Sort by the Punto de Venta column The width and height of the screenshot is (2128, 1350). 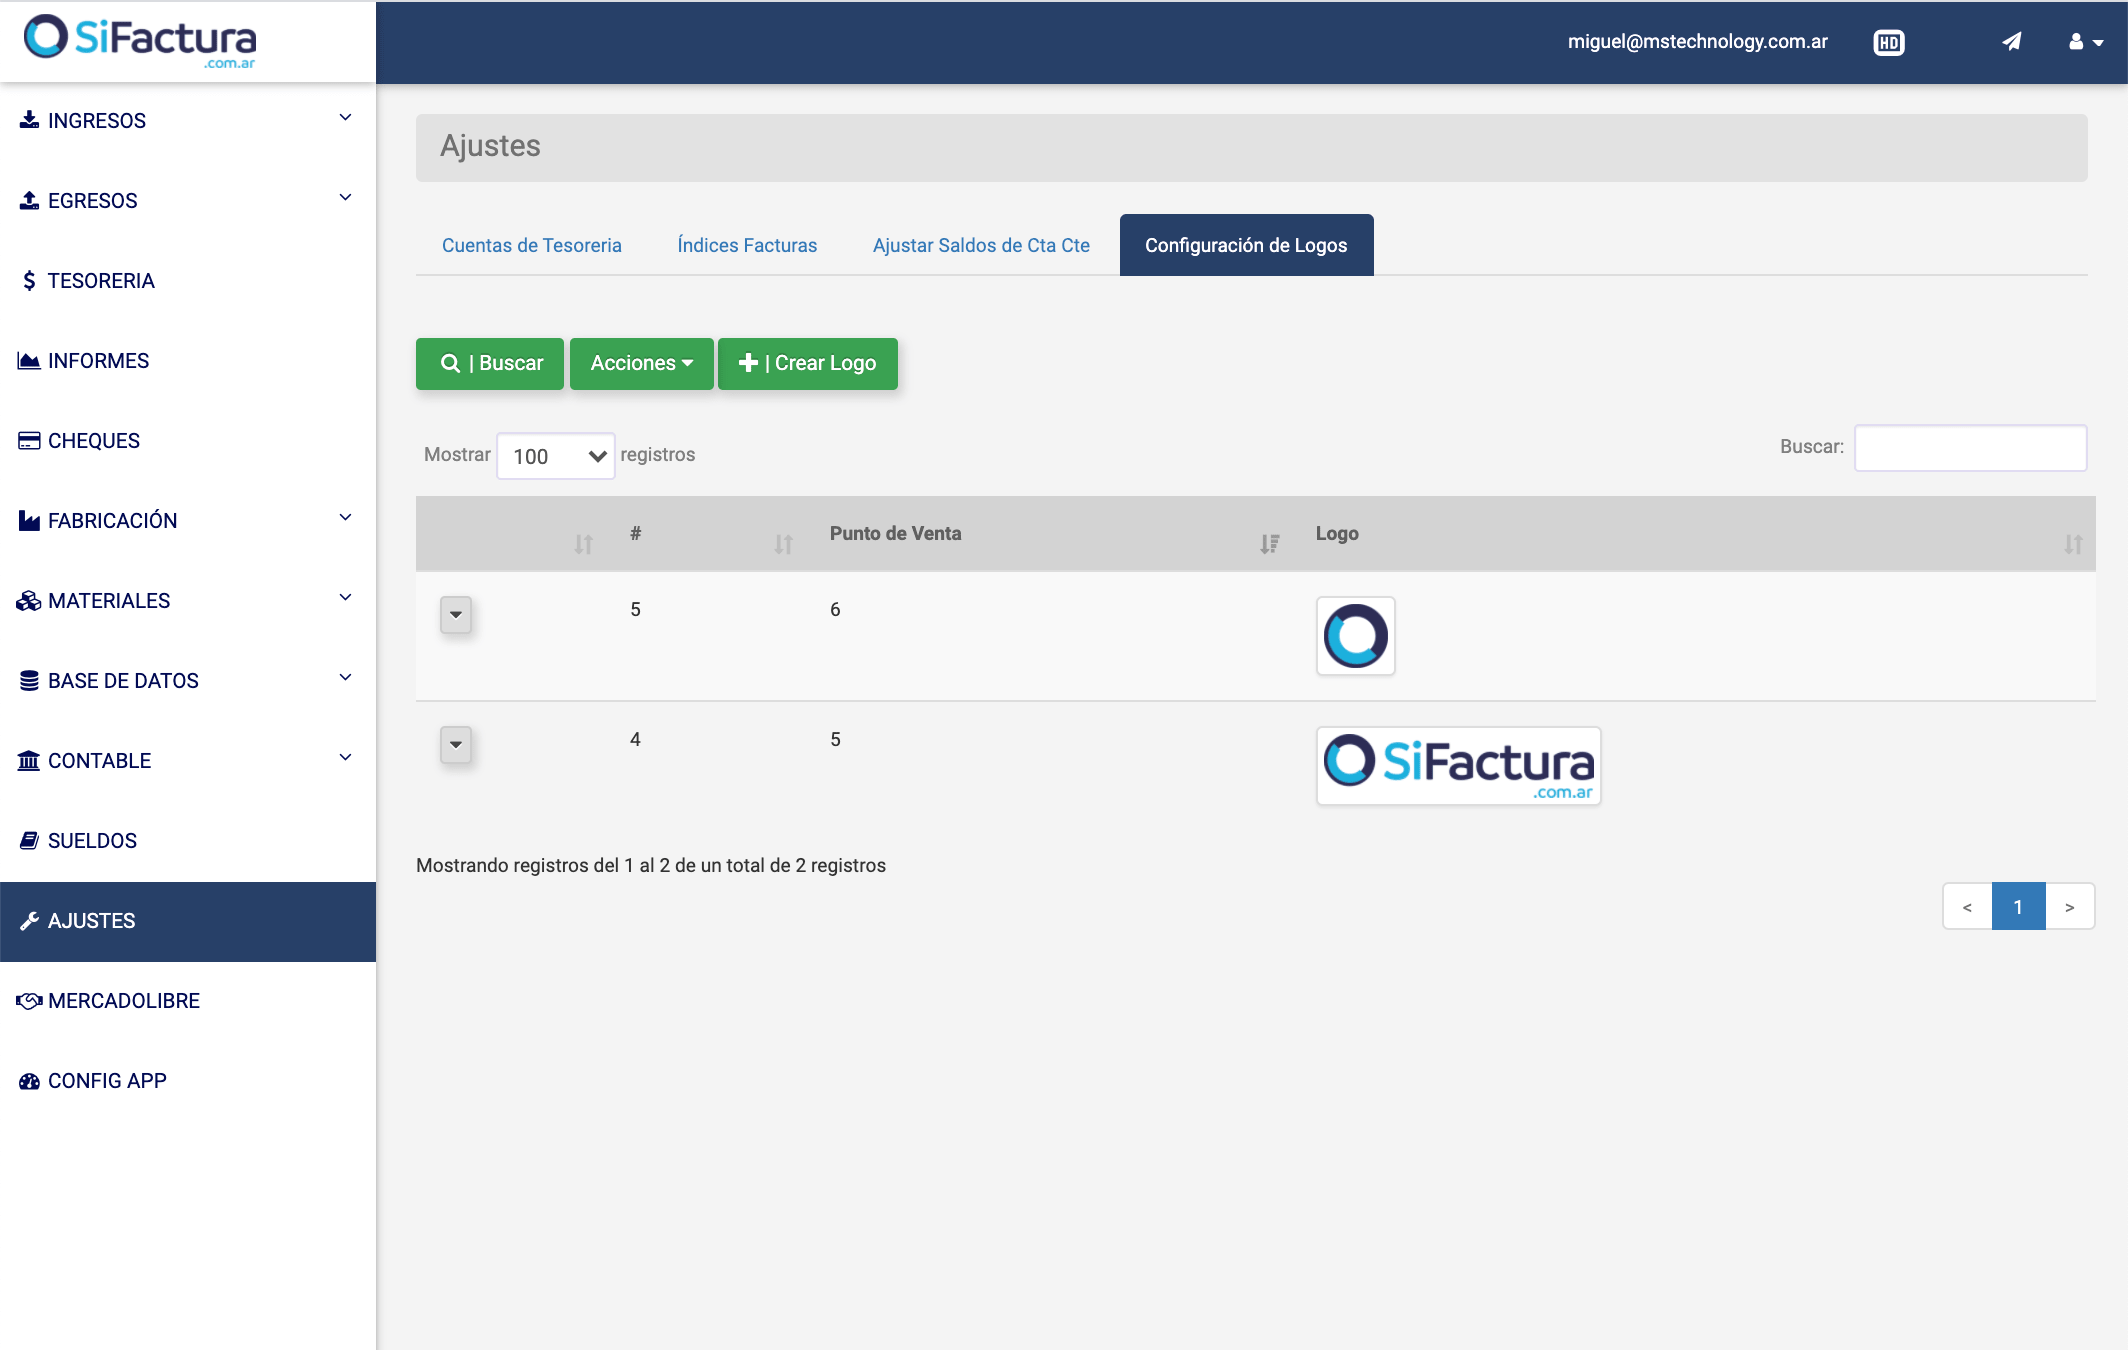pos(1269,544)
